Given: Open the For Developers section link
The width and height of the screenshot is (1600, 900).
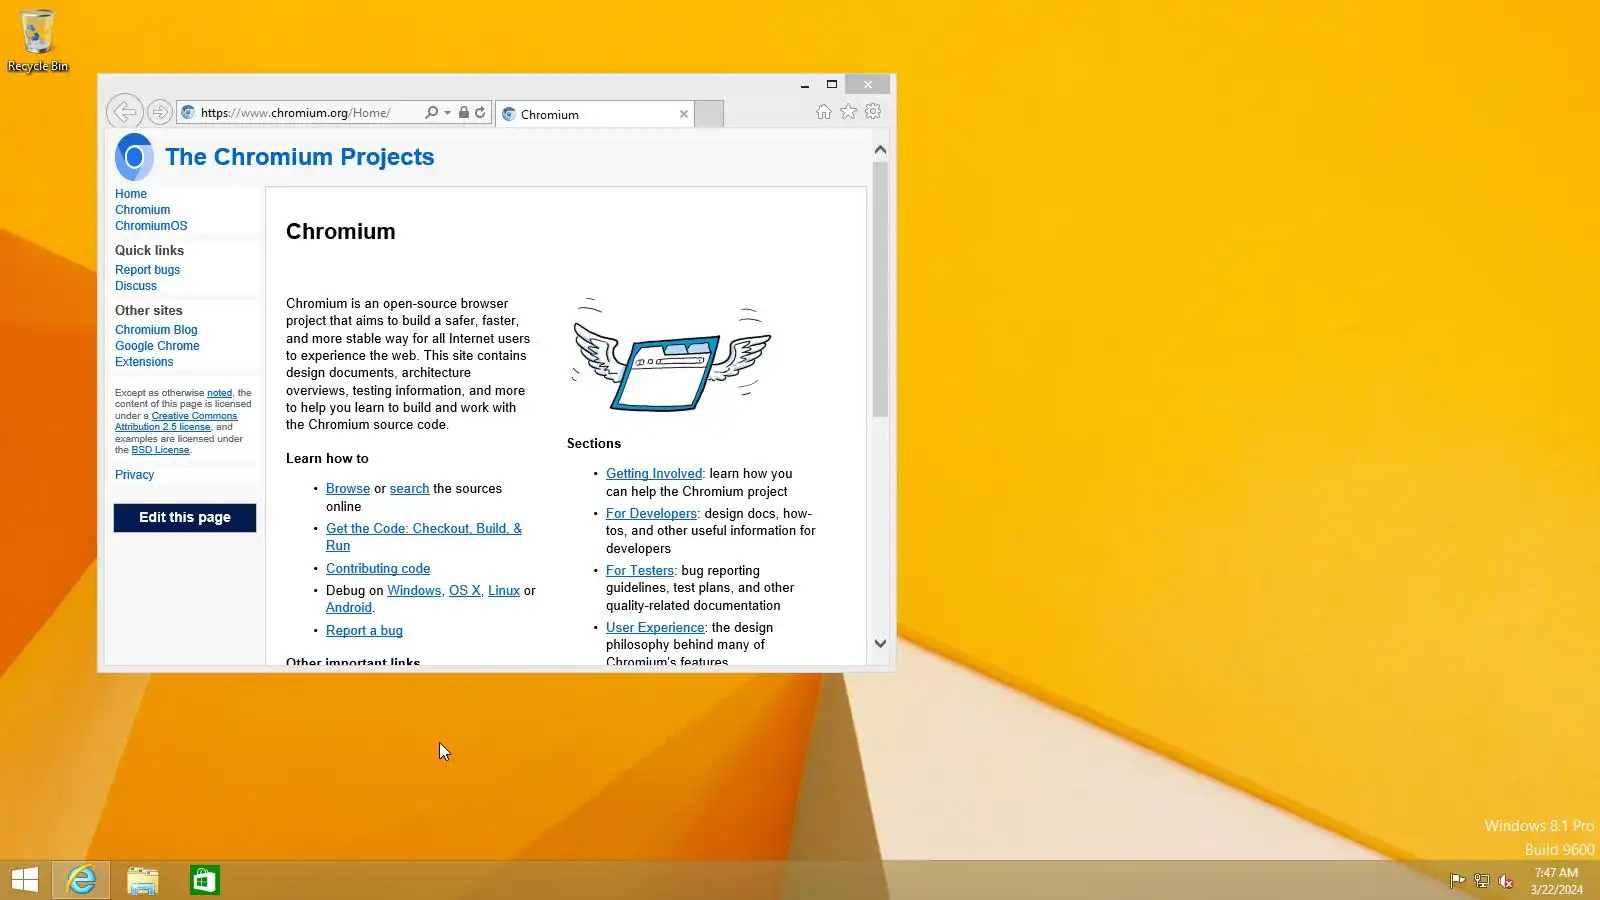Looking at the screenshot, I should click(x=651, y=514).
